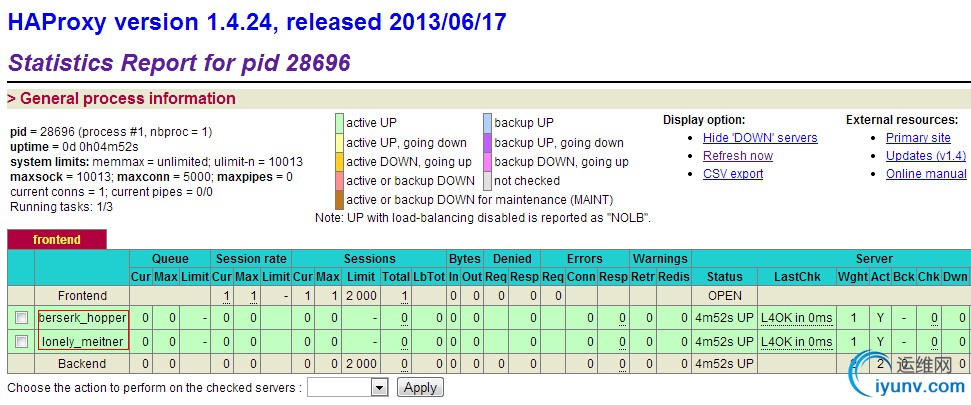Click the lonely_meitner server name
This screenshot has height=405, width=971.
pos(82,341)
